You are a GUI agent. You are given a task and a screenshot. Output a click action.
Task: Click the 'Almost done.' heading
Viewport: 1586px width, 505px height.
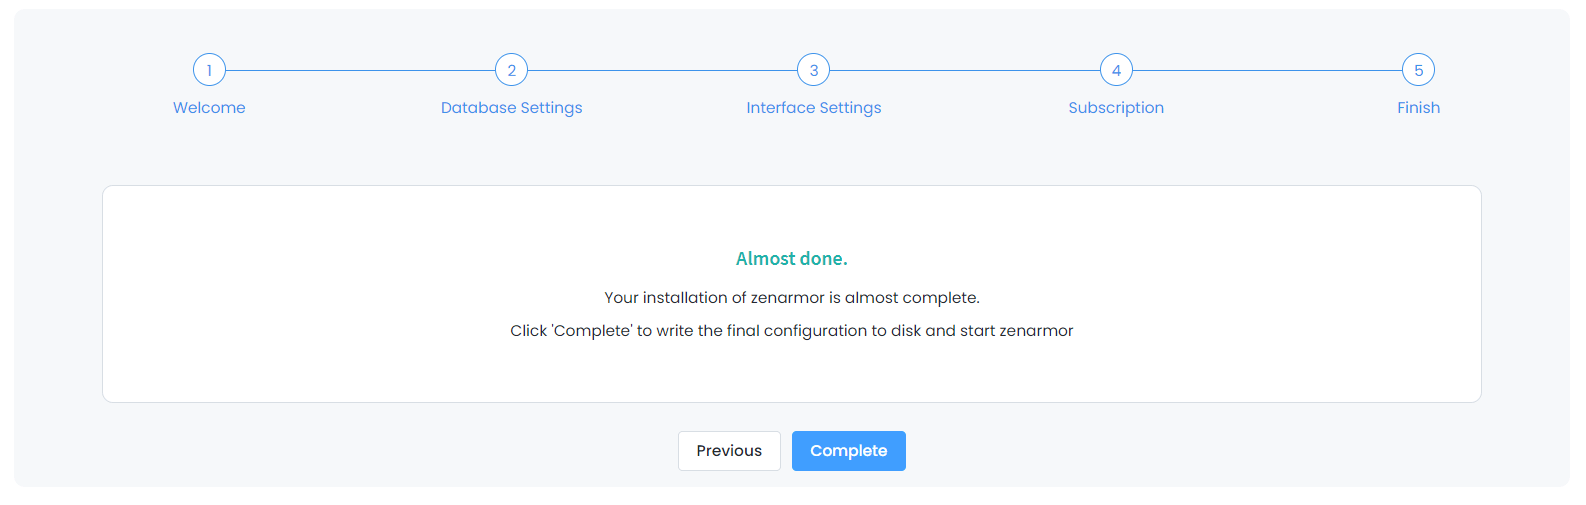[x=791, y=259]
